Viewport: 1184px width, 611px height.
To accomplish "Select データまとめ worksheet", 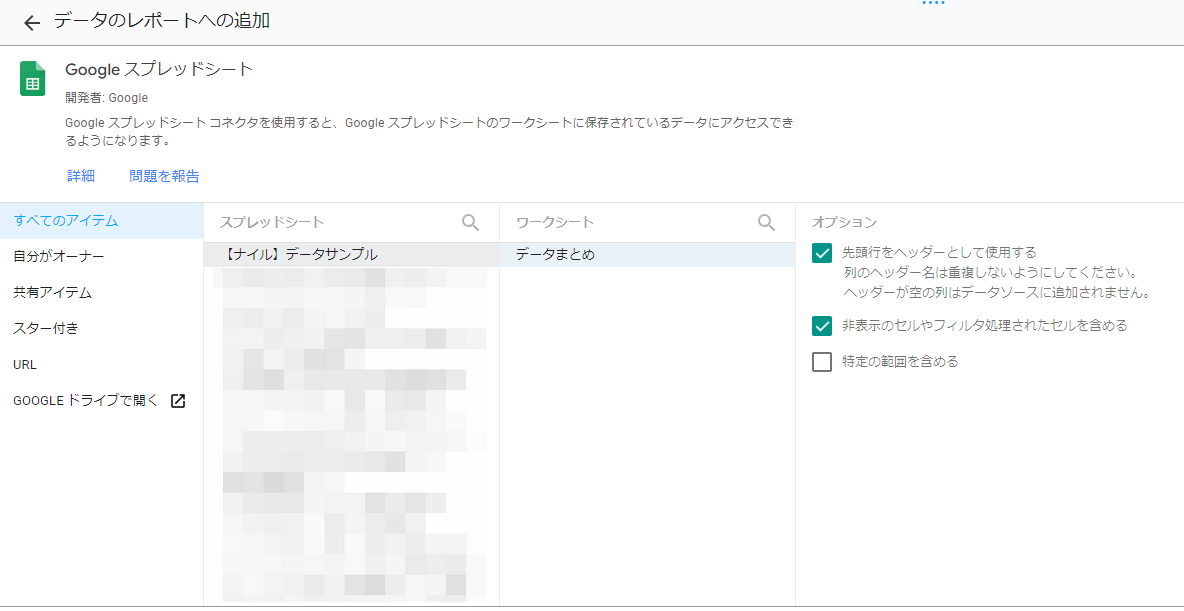I will [647, 255].
